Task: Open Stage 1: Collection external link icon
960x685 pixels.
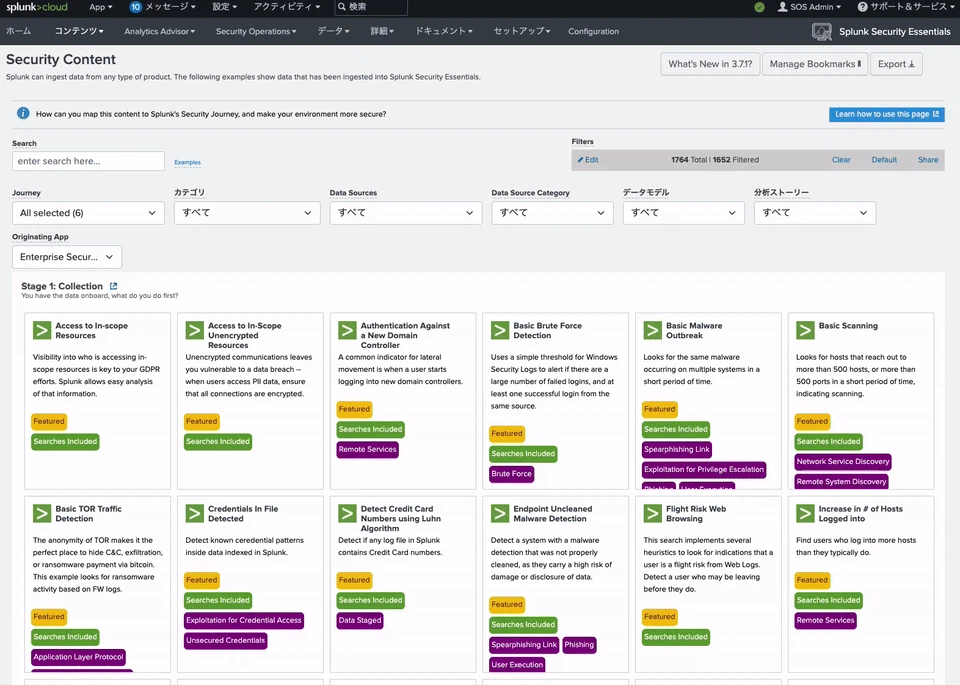Action: [113, 286]
